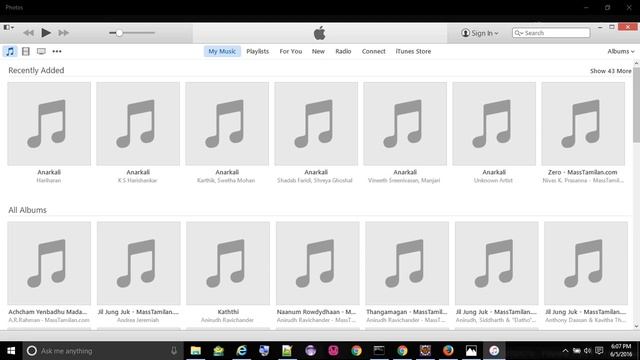Click the volume slider knob
The height and width of the screenshot is (360, 640).
coord(119,33)
